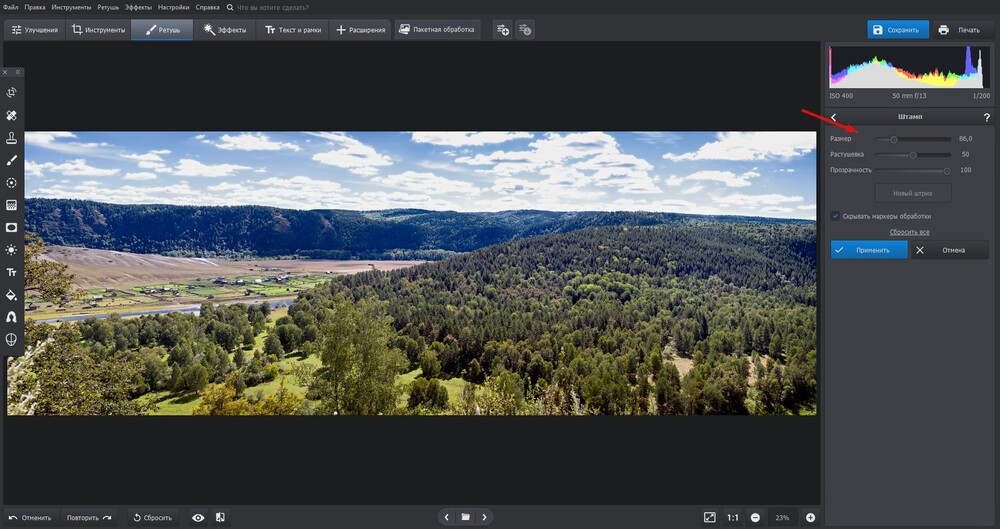Click the Применить button
The width and height of the screenshot is (1000, 529).
click(868, 250)
